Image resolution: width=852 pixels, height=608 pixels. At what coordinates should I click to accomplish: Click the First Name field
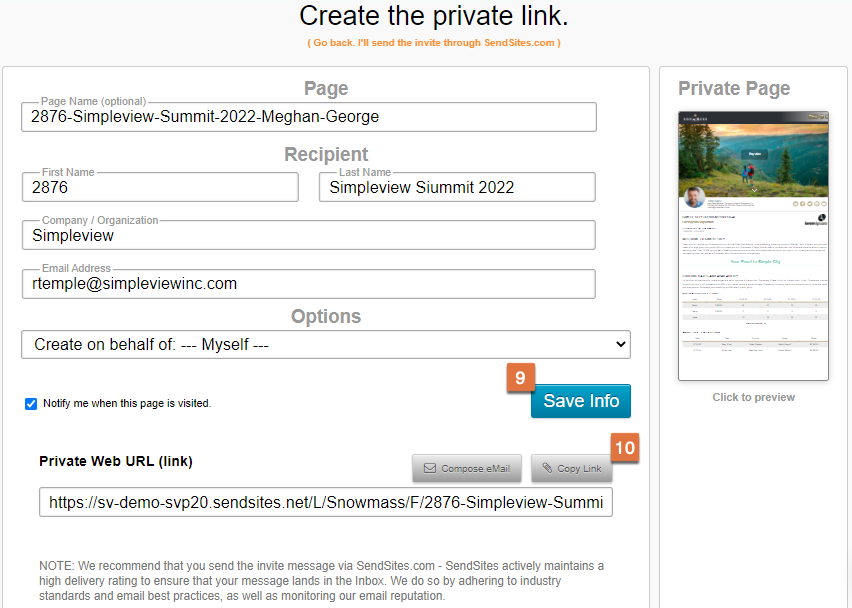(160, 187)
